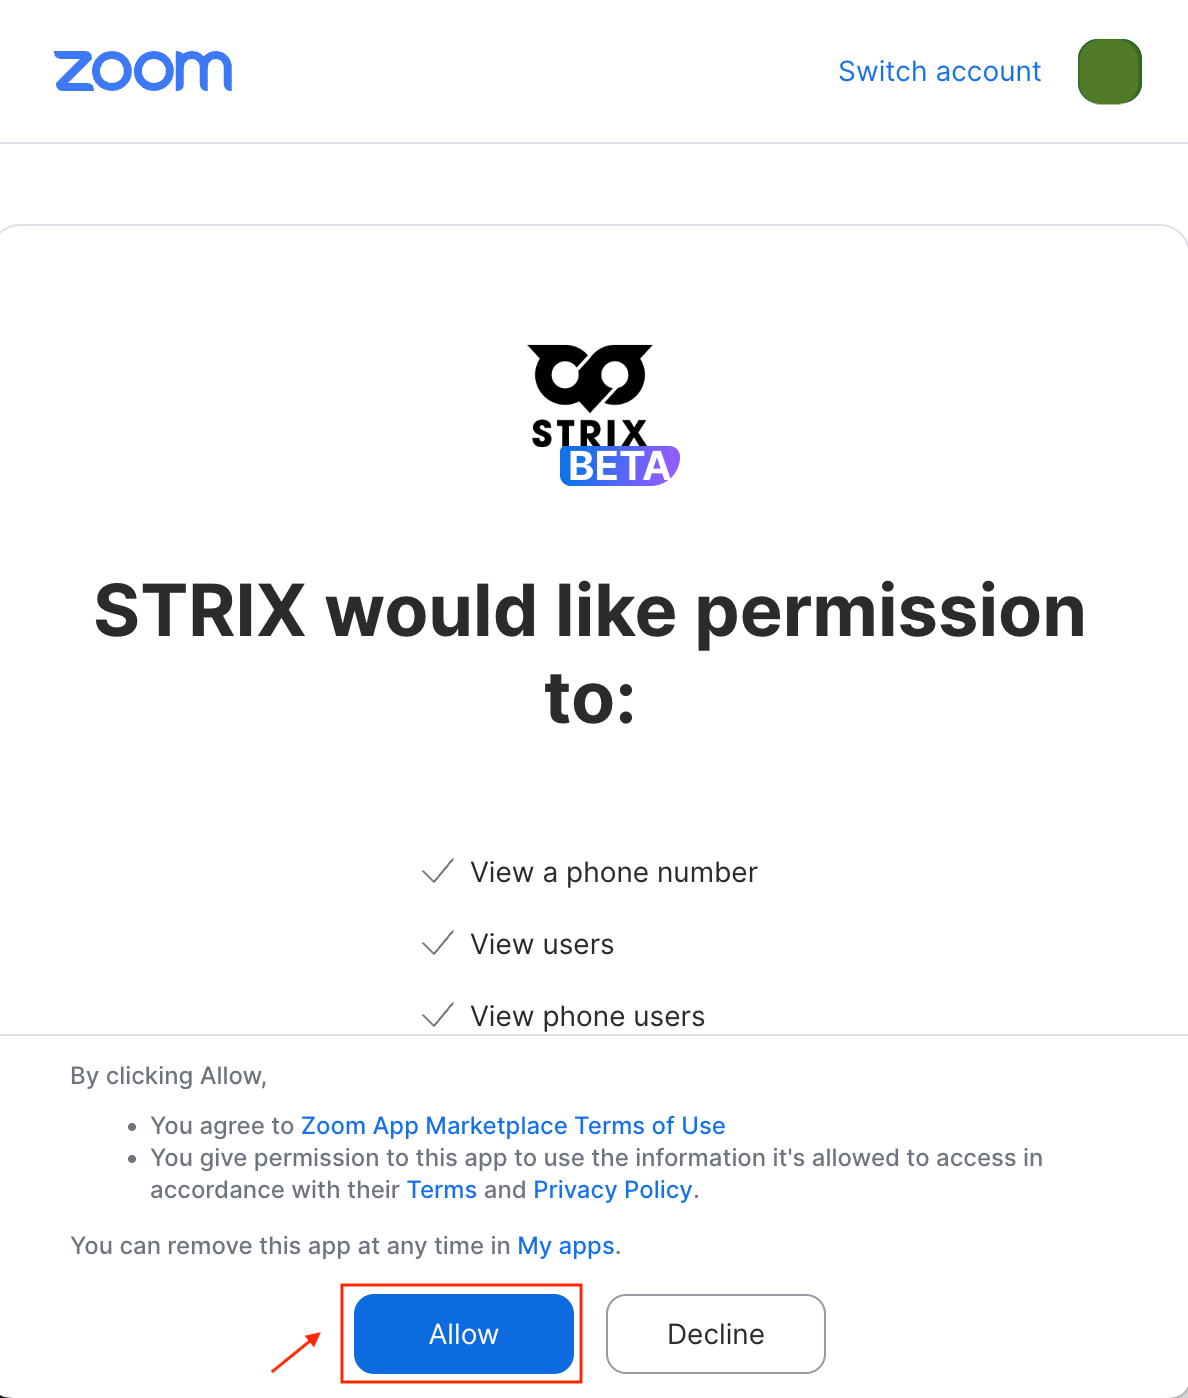
Task: Open Zoom App Marketplace Terms of Use
Action: pyautogui.click(x=513, y=1125)
